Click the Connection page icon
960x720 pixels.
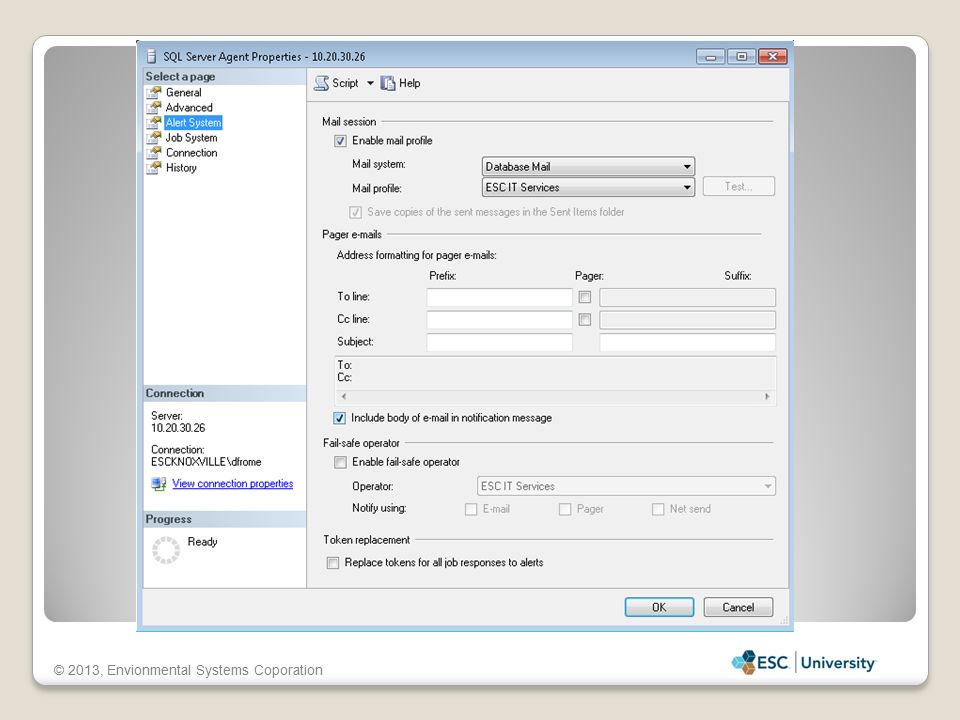[154, 152]
